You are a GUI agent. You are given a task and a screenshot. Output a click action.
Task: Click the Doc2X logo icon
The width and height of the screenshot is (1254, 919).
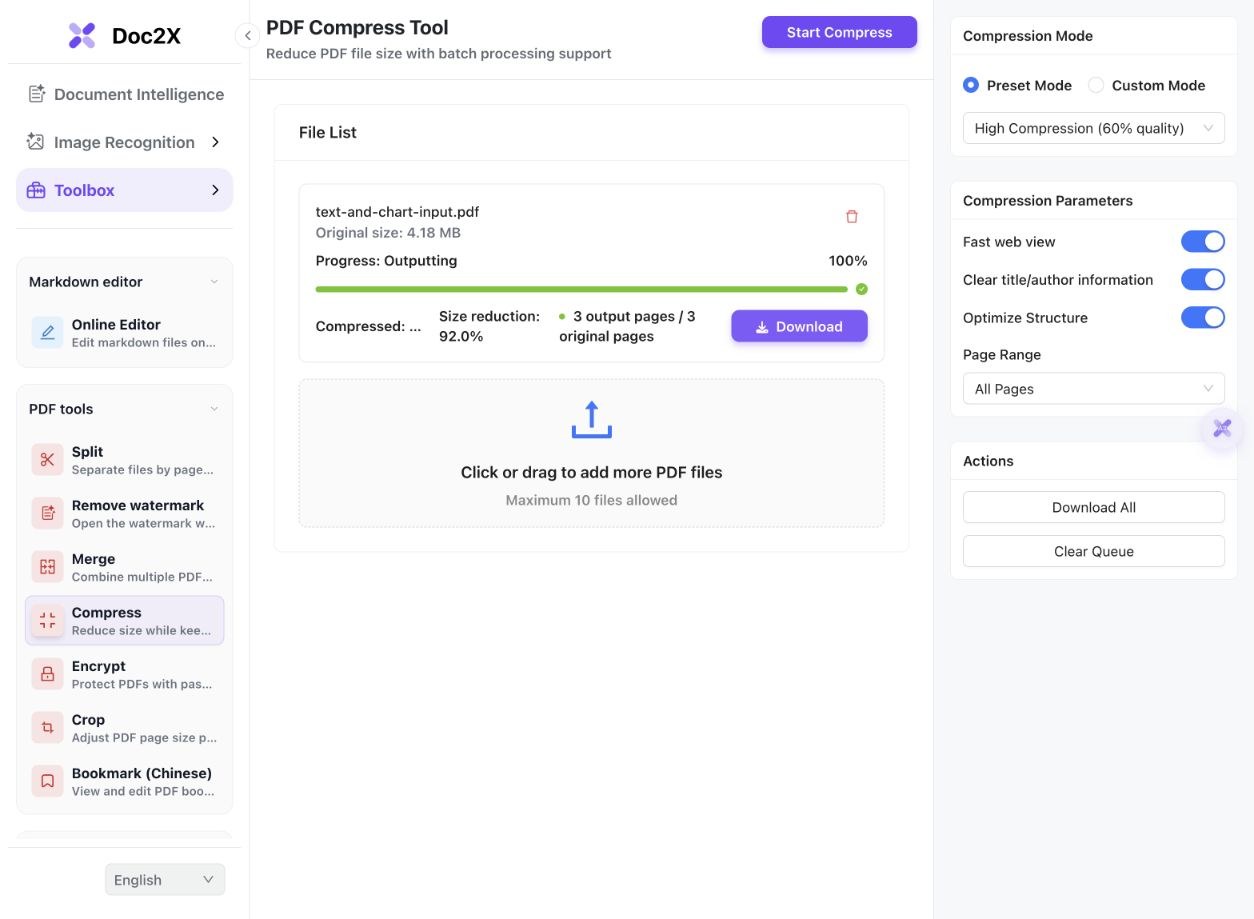[x=82, y=36]
